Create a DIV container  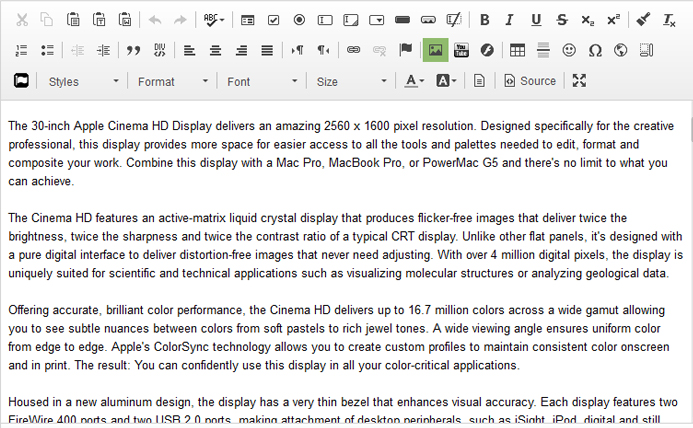pyautogui.click(x=159, y=50)
